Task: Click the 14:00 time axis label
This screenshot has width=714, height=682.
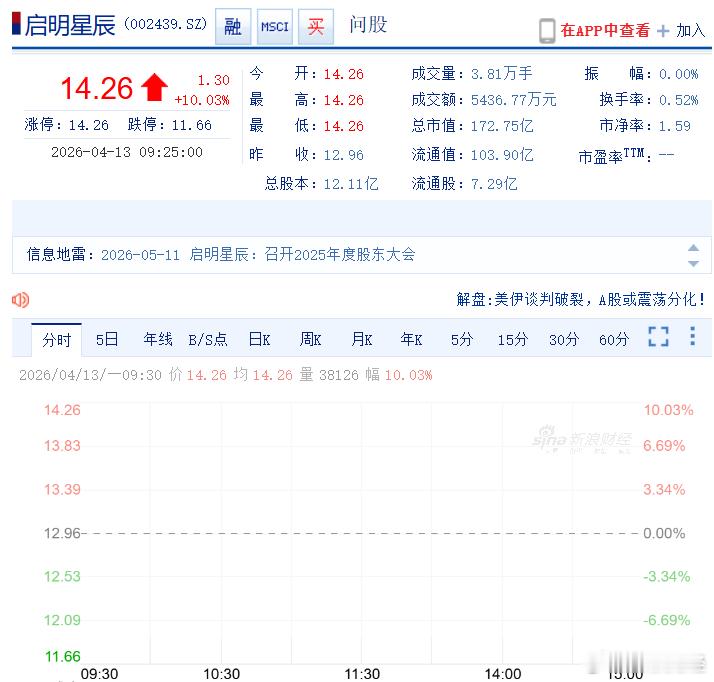Action: click(503, 674)
